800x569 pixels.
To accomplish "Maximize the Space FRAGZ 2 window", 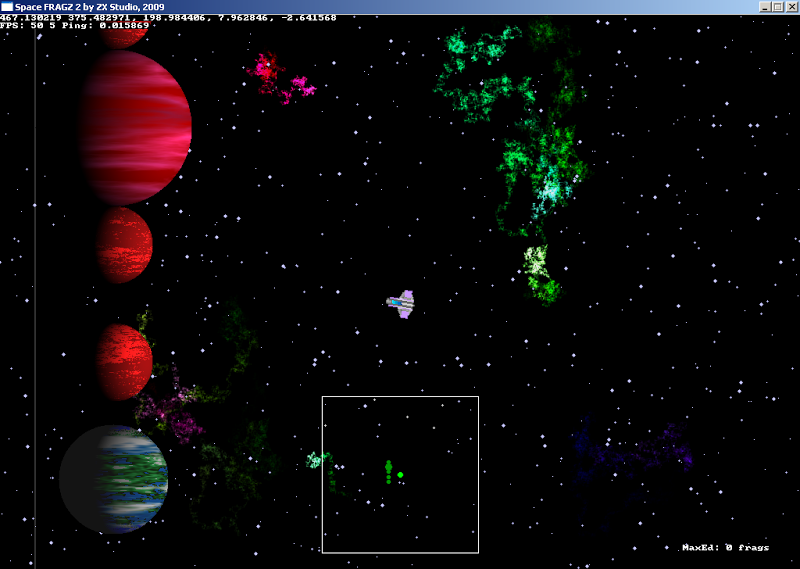I will tap(778, 7).
